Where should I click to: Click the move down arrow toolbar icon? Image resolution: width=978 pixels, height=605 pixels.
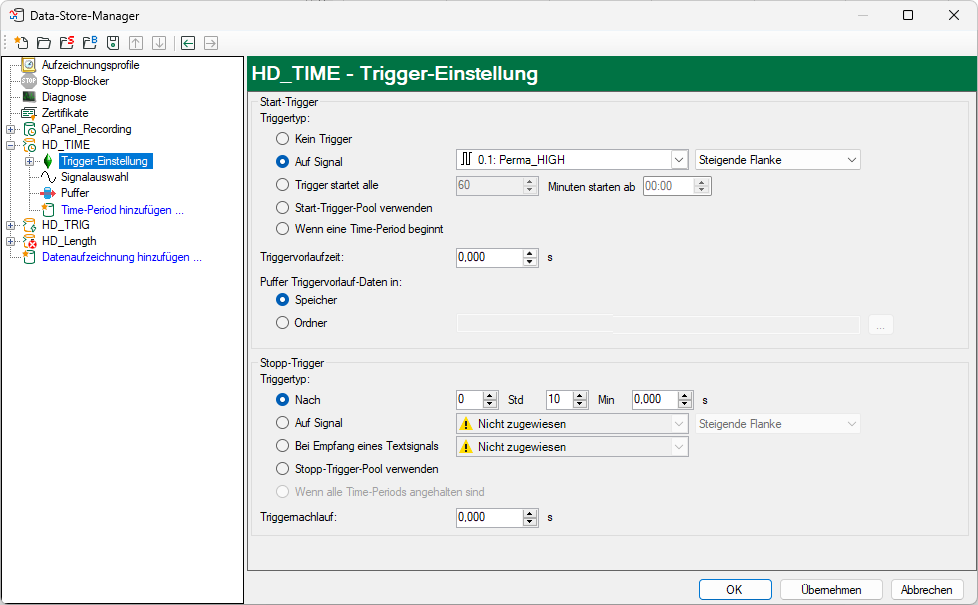[x=159, y=42]
